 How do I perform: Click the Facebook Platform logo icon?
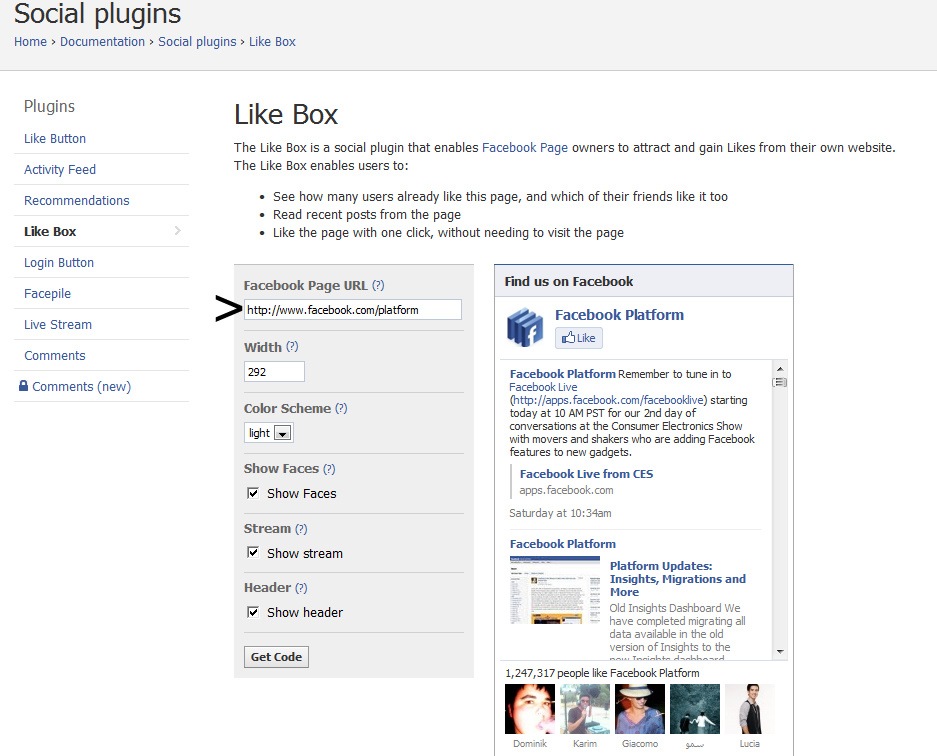pos(525,326)
